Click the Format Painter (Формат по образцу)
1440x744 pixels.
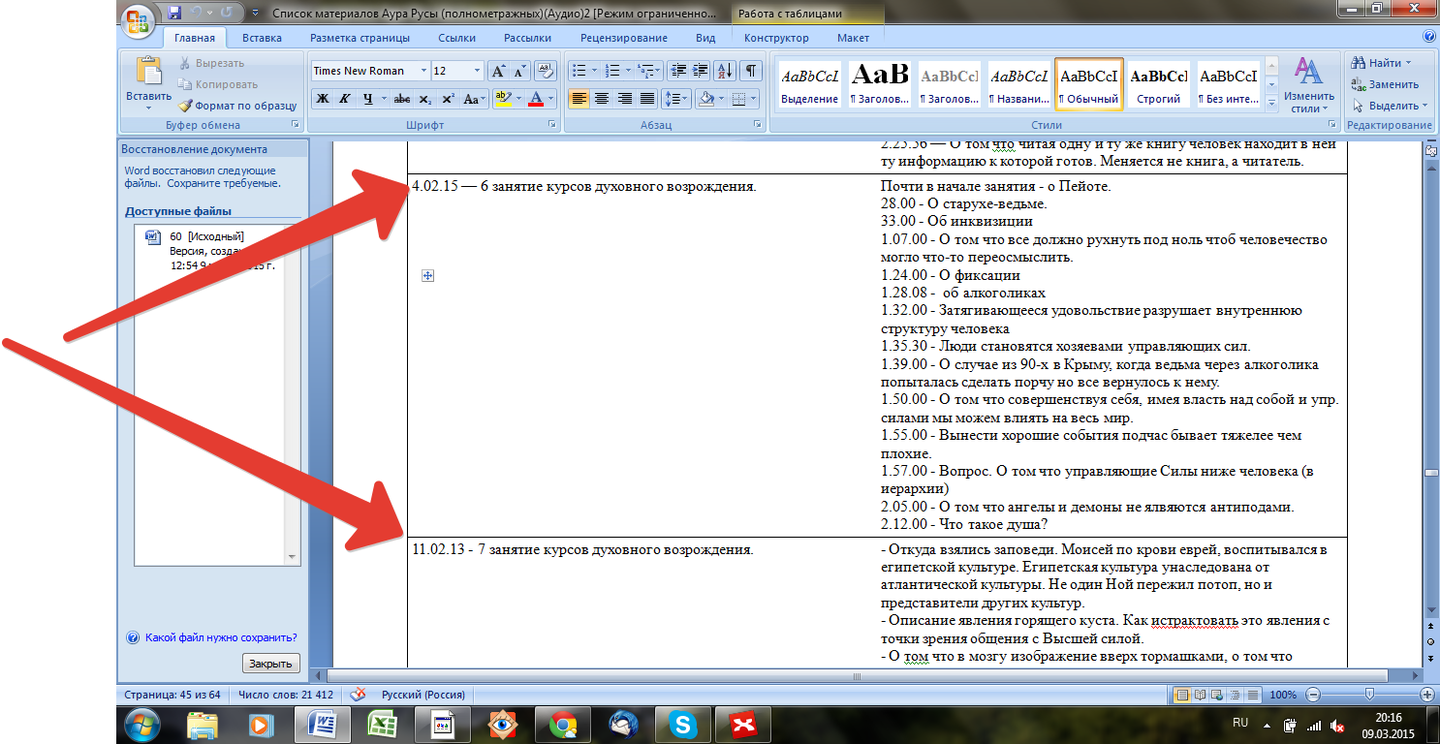238,106
